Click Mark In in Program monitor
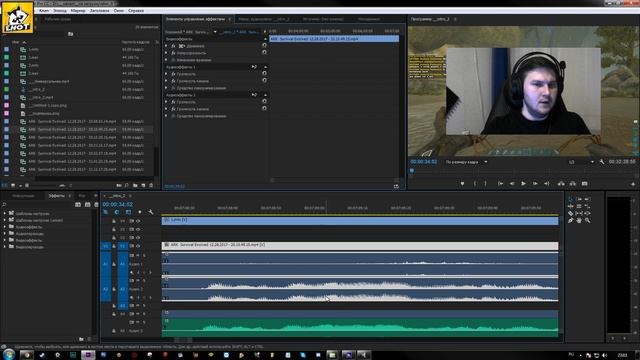640x360 pixels. 475,184
